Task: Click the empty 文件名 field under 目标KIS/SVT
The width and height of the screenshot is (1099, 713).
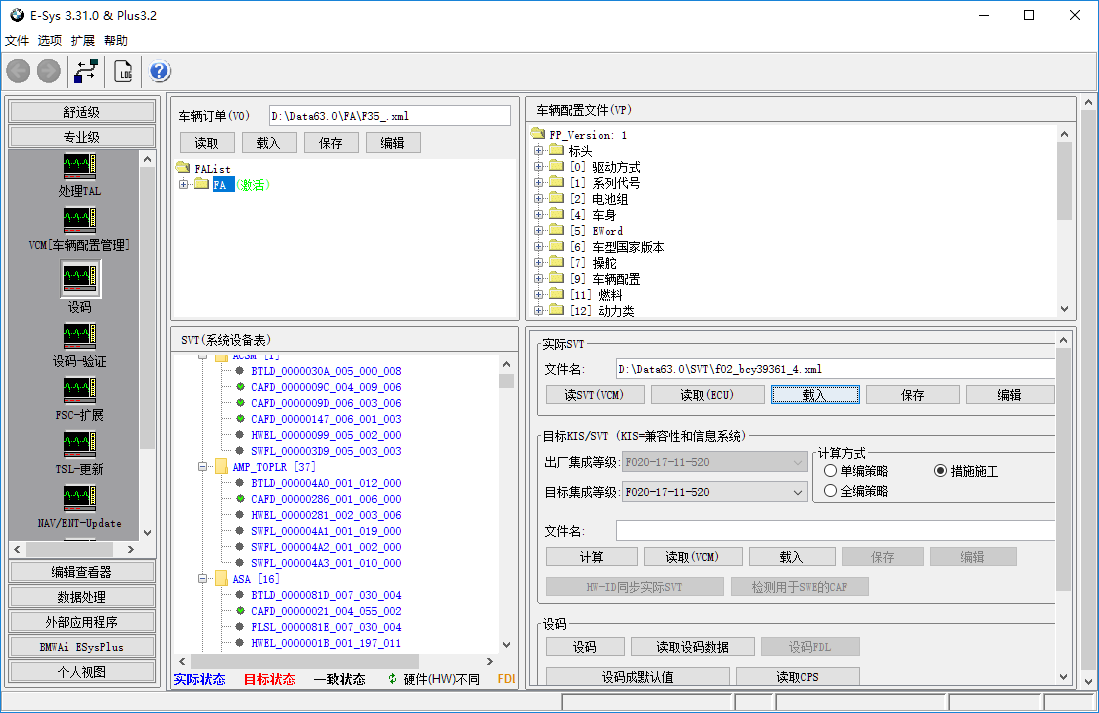Action: [835, 531]
